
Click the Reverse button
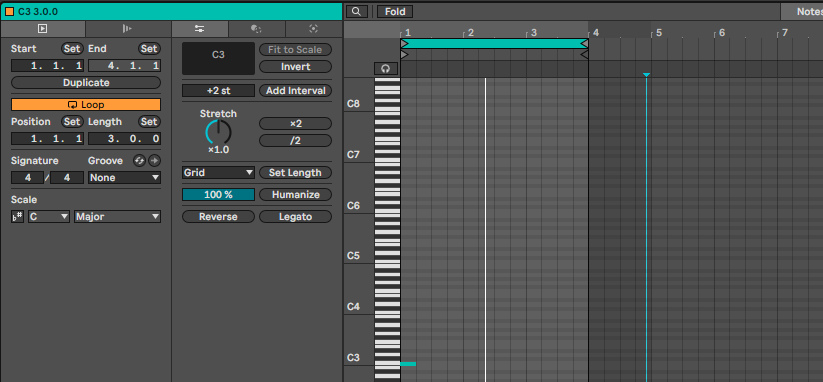click(x=218, y=217)
